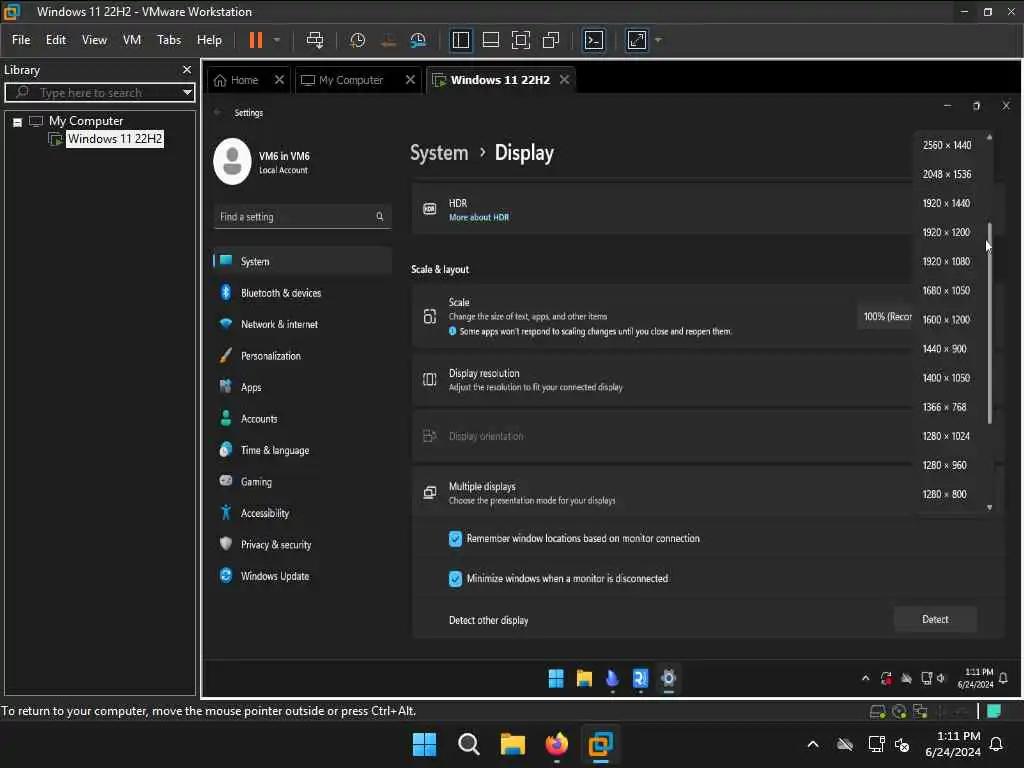Click the Detect button

(x=935, y=619)
